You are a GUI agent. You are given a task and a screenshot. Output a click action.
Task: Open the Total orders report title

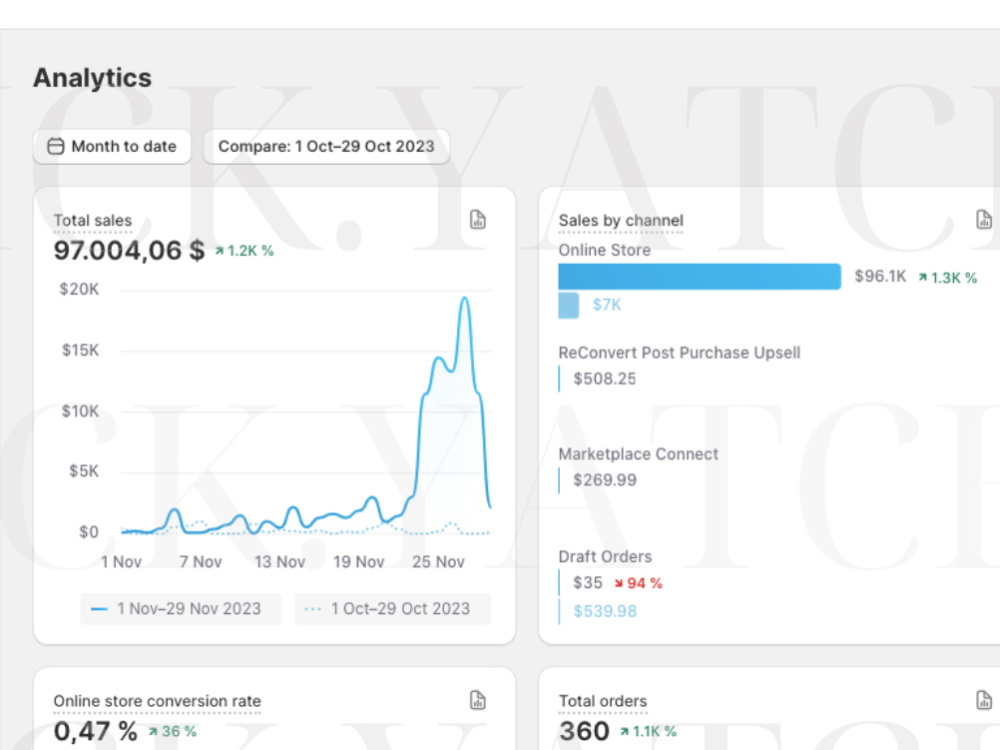(603, 701)
